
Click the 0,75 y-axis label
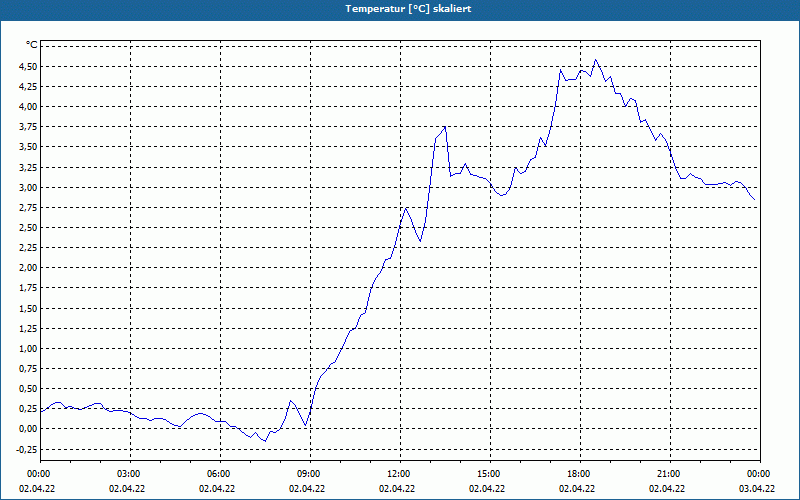[x=28, y=369]
